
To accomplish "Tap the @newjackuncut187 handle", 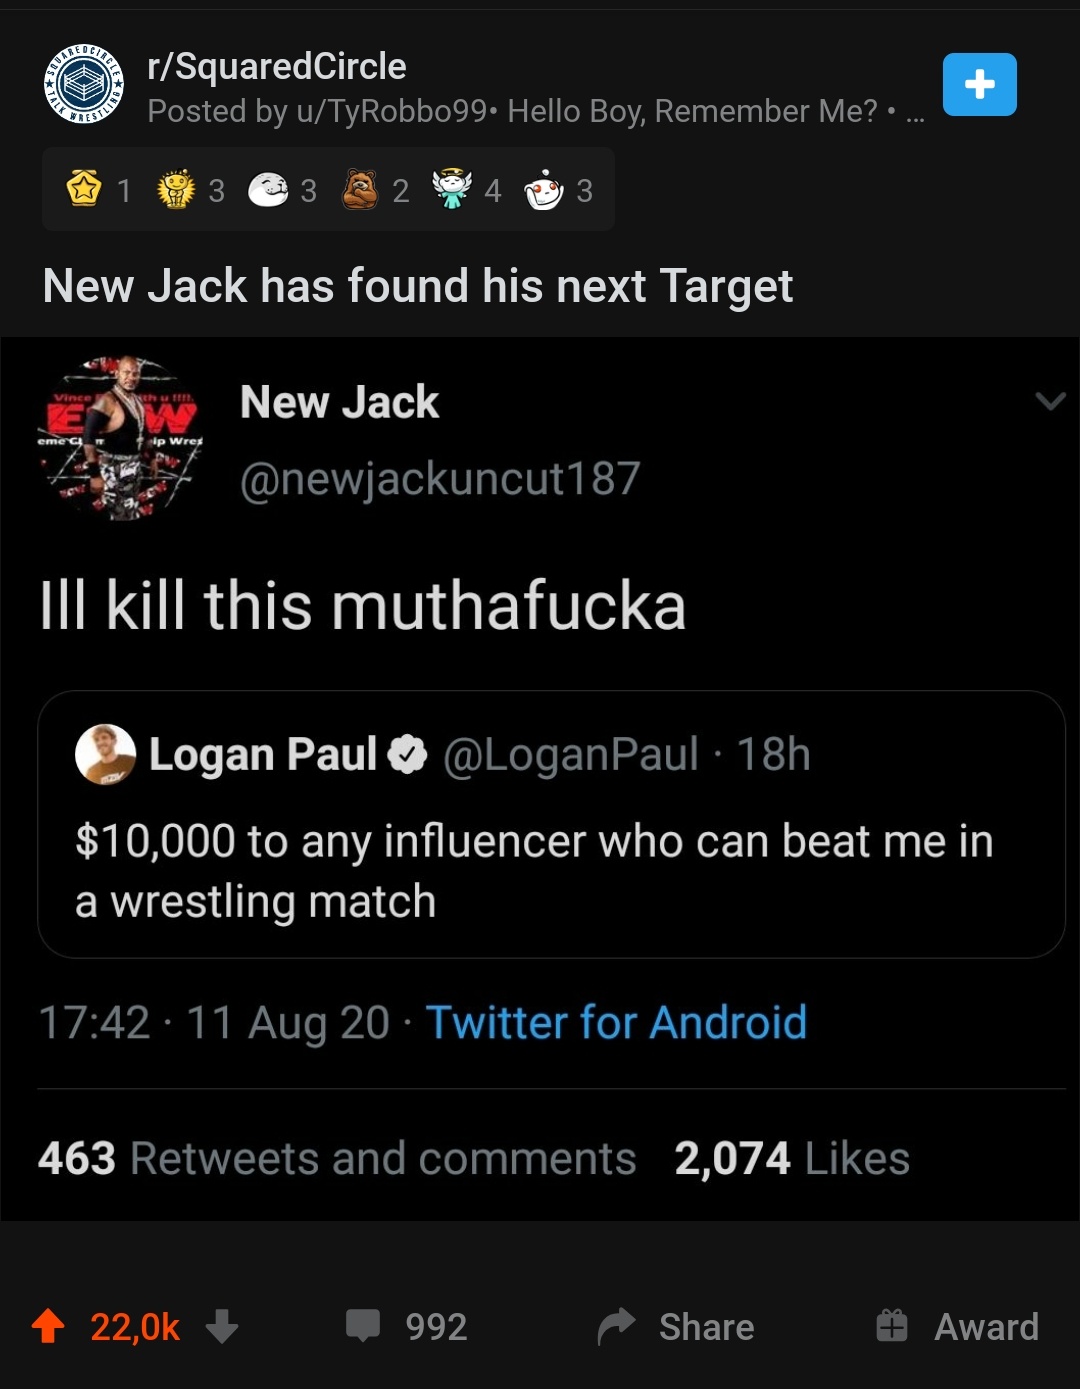I will click(x=440, y=478).
